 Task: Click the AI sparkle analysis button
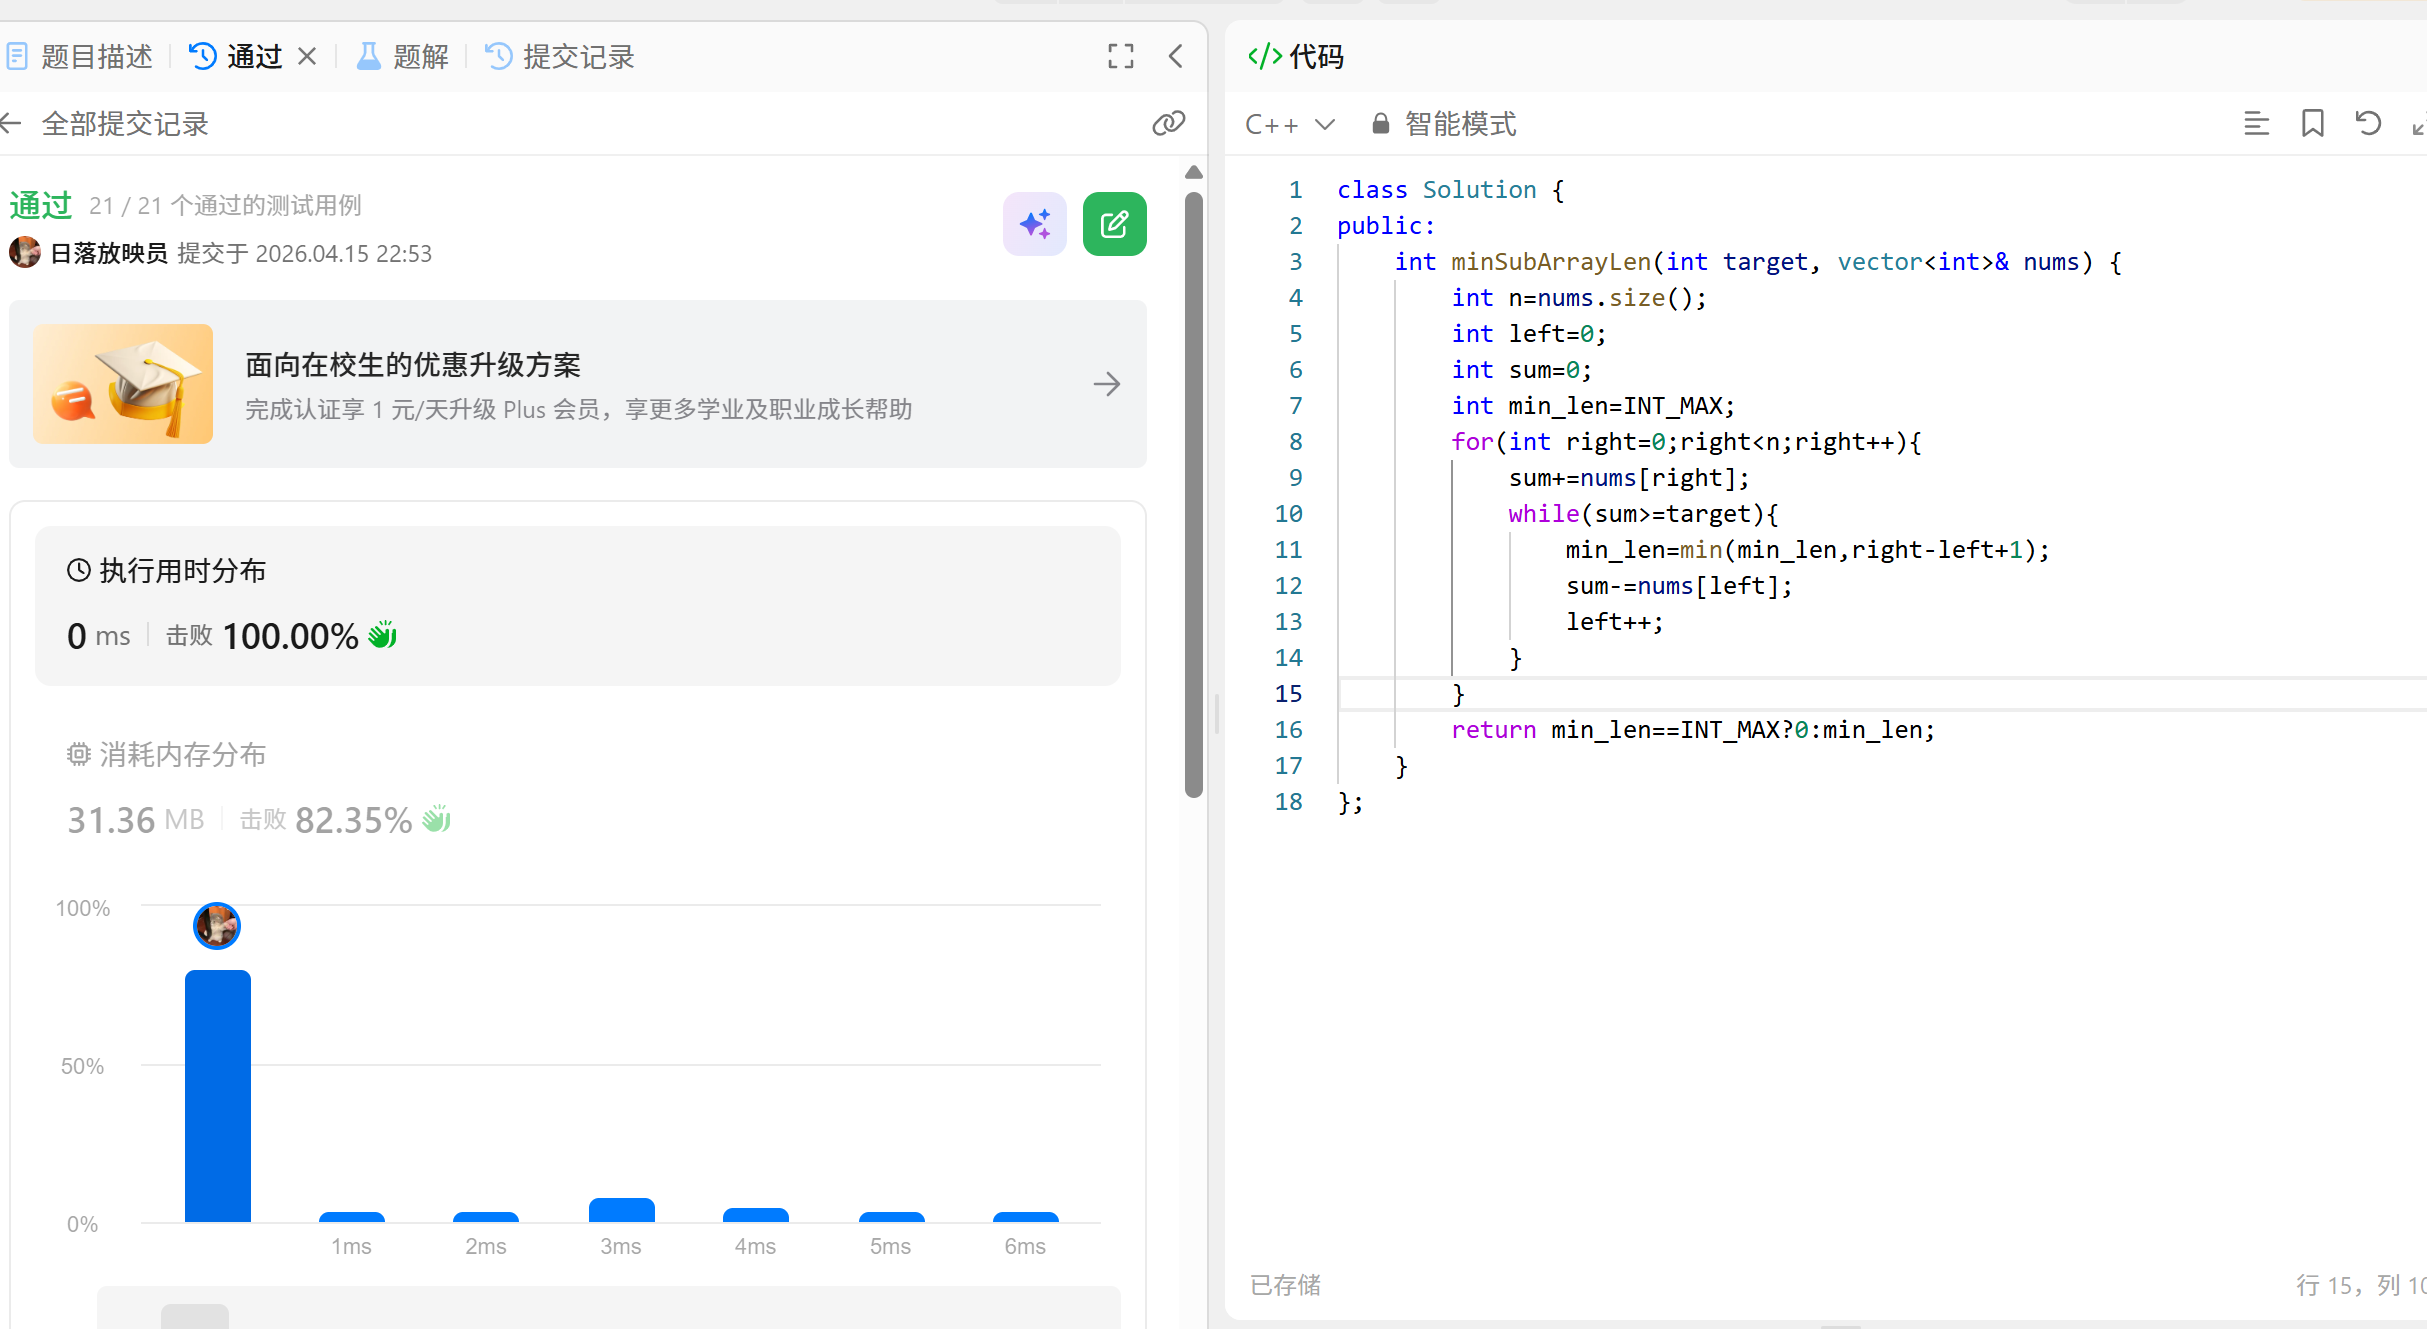point(1034,224)
